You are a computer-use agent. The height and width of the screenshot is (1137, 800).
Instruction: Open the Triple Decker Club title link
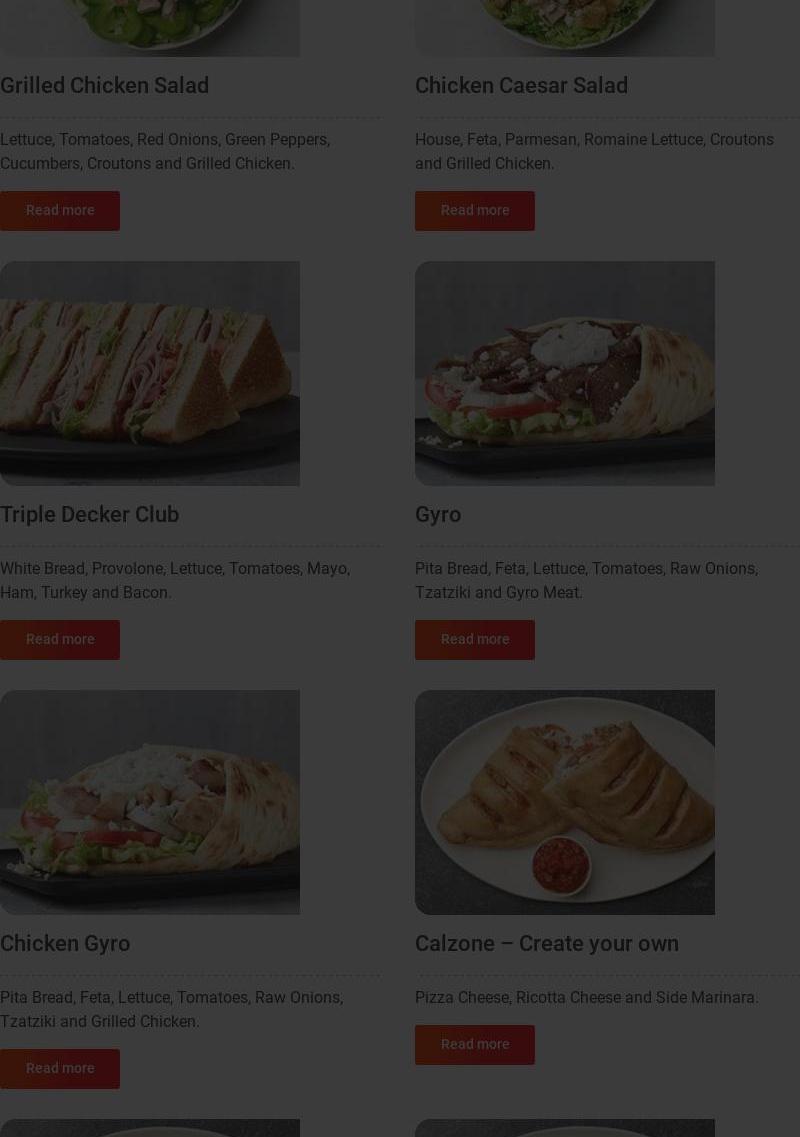point(89,514)
